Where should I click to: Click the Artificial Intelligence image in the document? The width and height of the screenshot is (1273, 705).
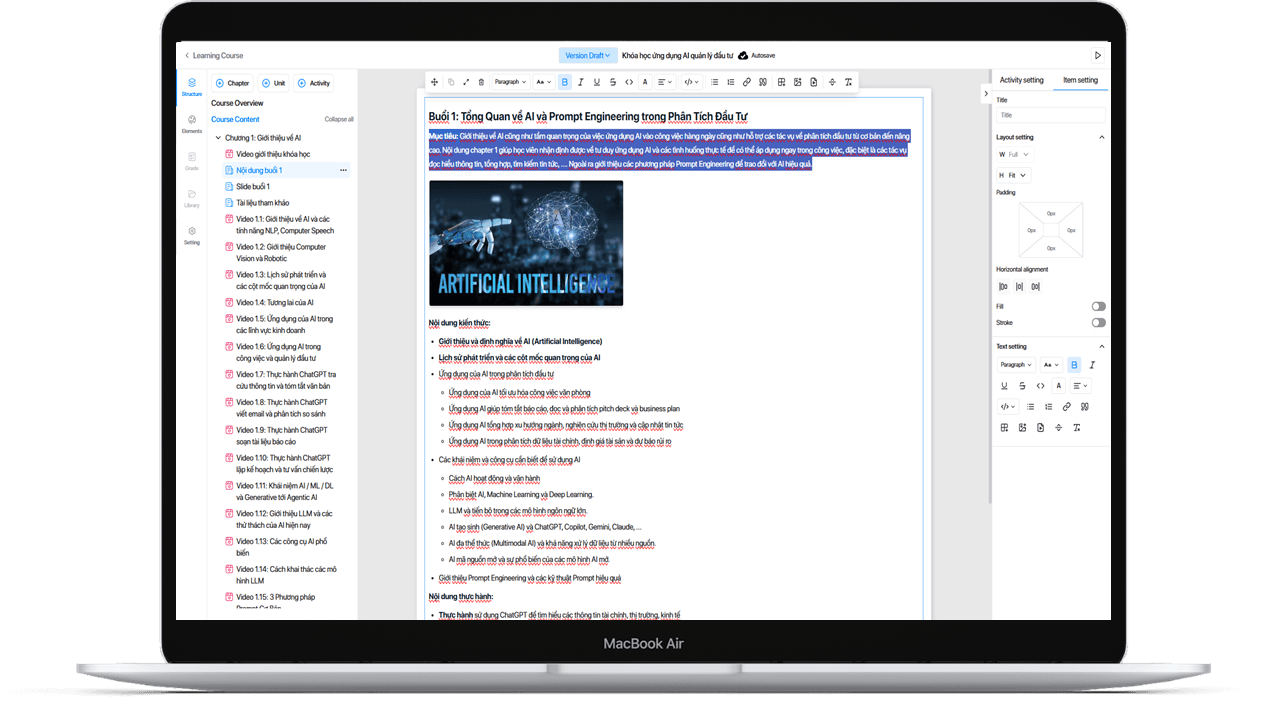526,243
